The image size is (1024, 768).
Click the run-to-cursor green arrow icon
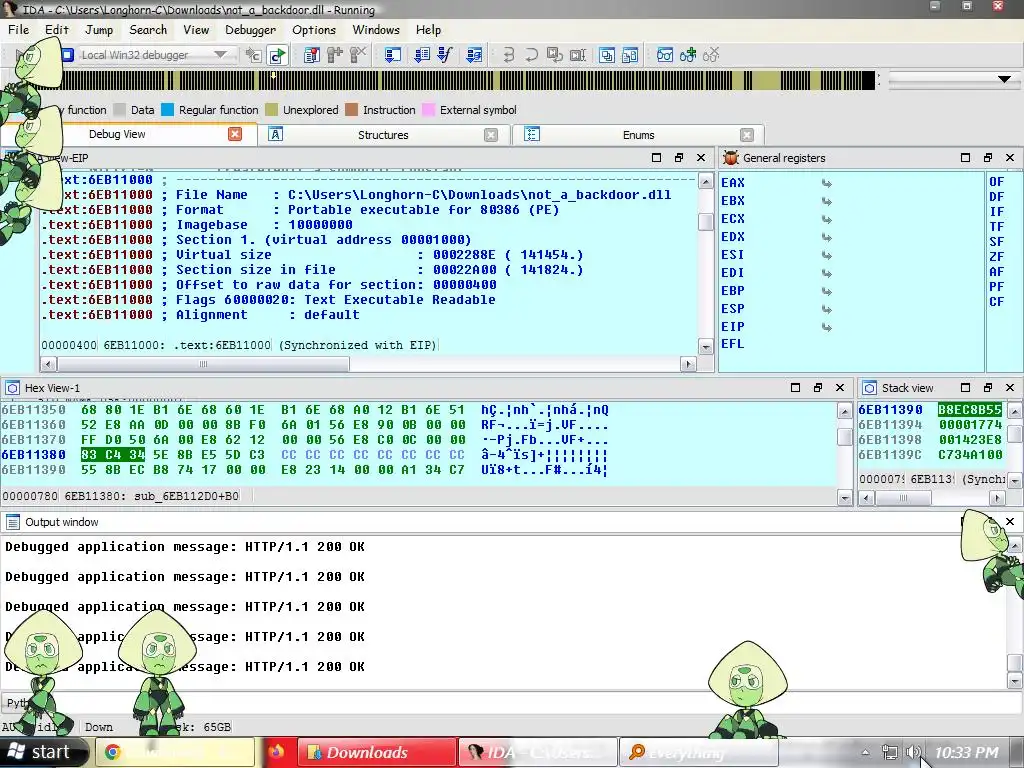coord(278,55)
